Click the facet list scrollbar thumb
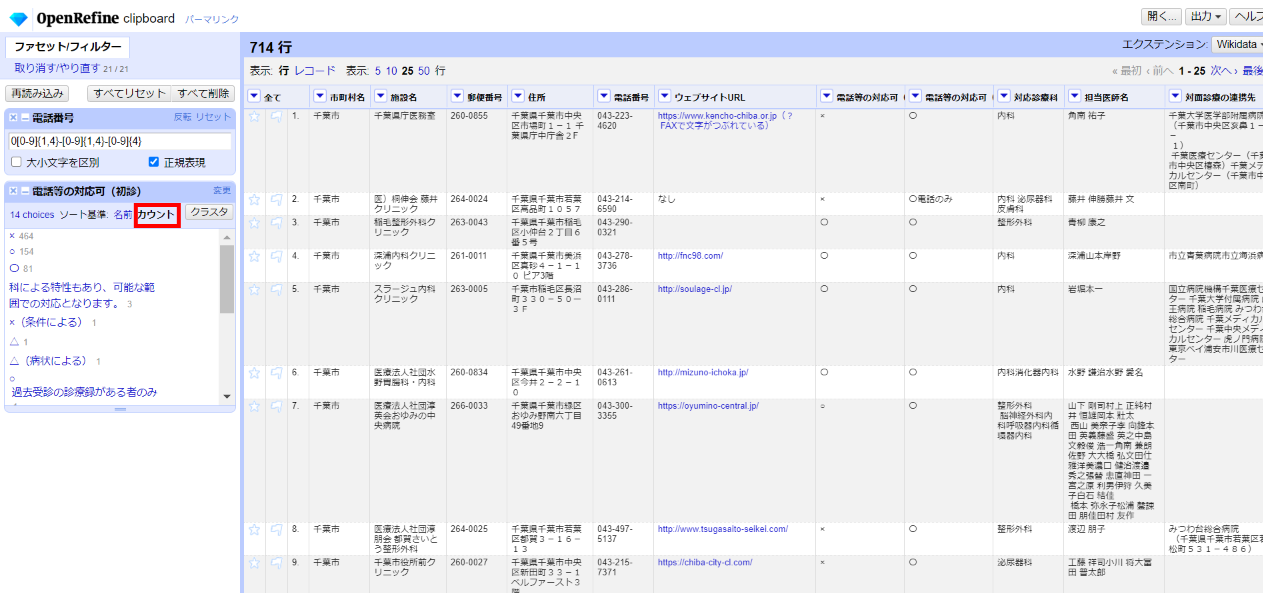Screen dimensions: 1263x593 click(227, 279)
